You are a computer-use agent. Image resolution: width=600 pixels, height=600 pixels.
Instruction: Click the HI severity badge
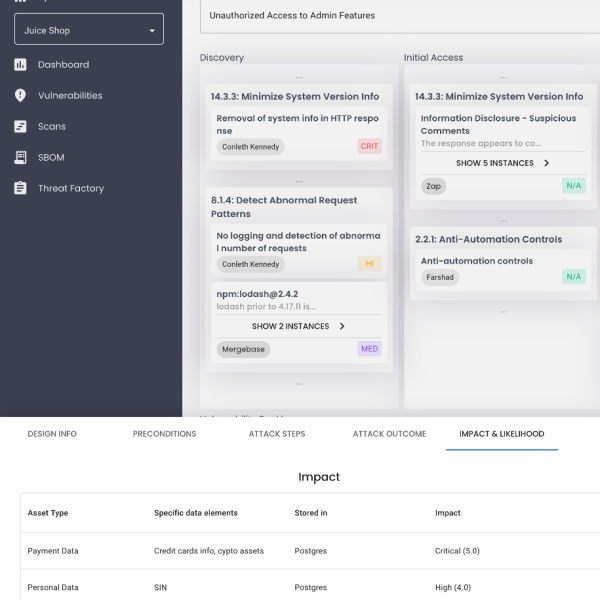click(370, 265)
